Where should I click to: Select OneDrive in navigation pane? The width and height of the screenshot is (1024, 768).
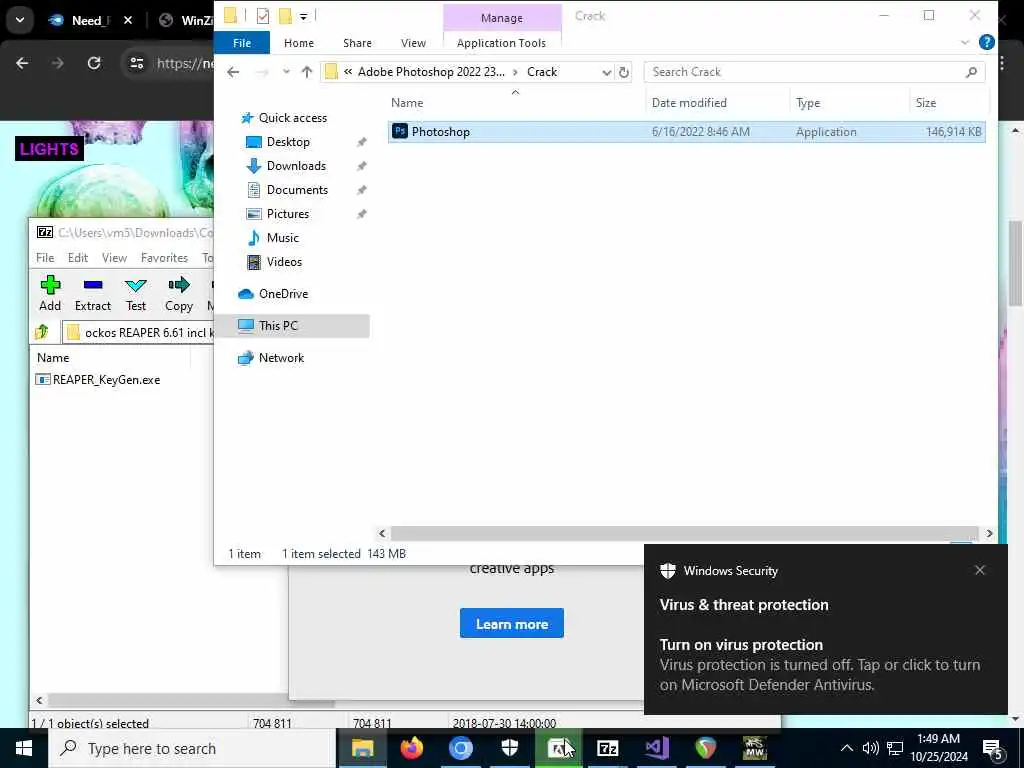[x=282, y=294]
